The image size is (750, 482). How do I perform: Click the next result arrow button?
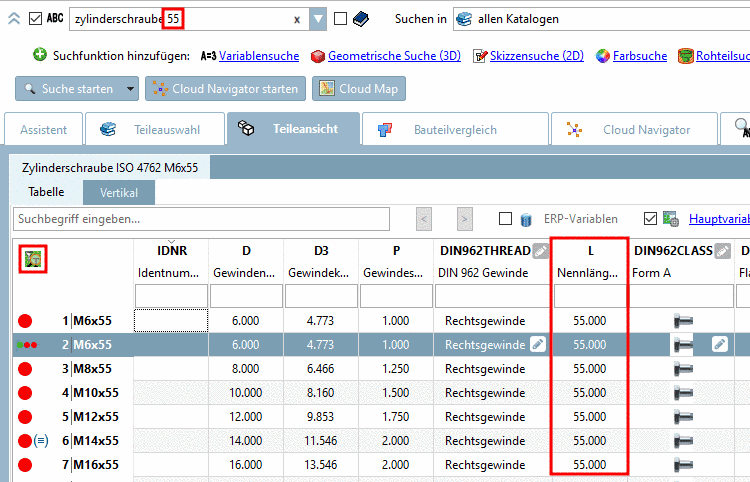464,219
